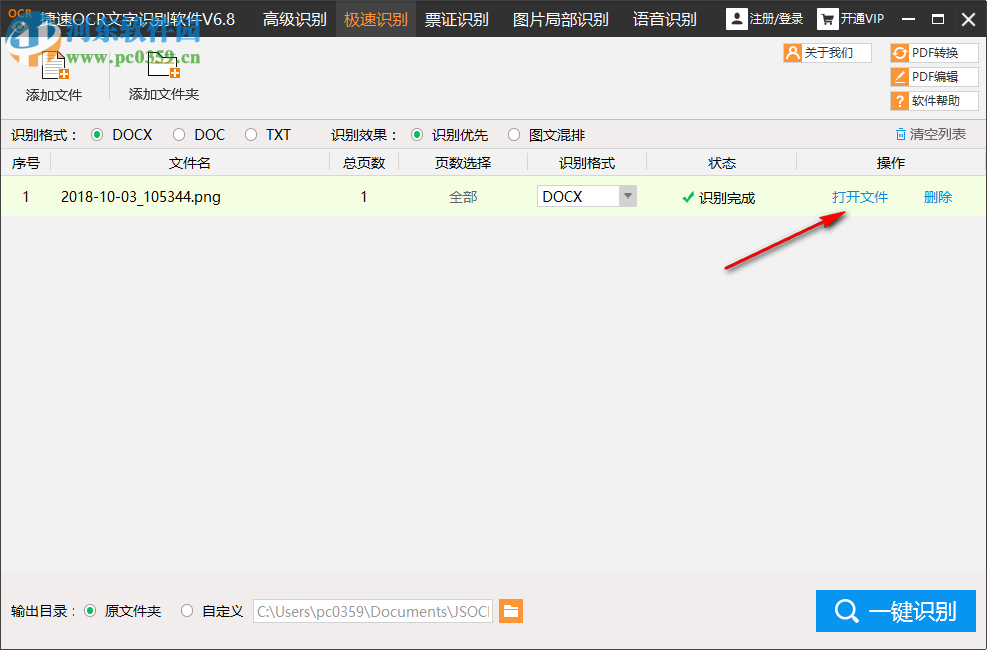Switch to the 票证识别 tab

(x=457, y=18)
